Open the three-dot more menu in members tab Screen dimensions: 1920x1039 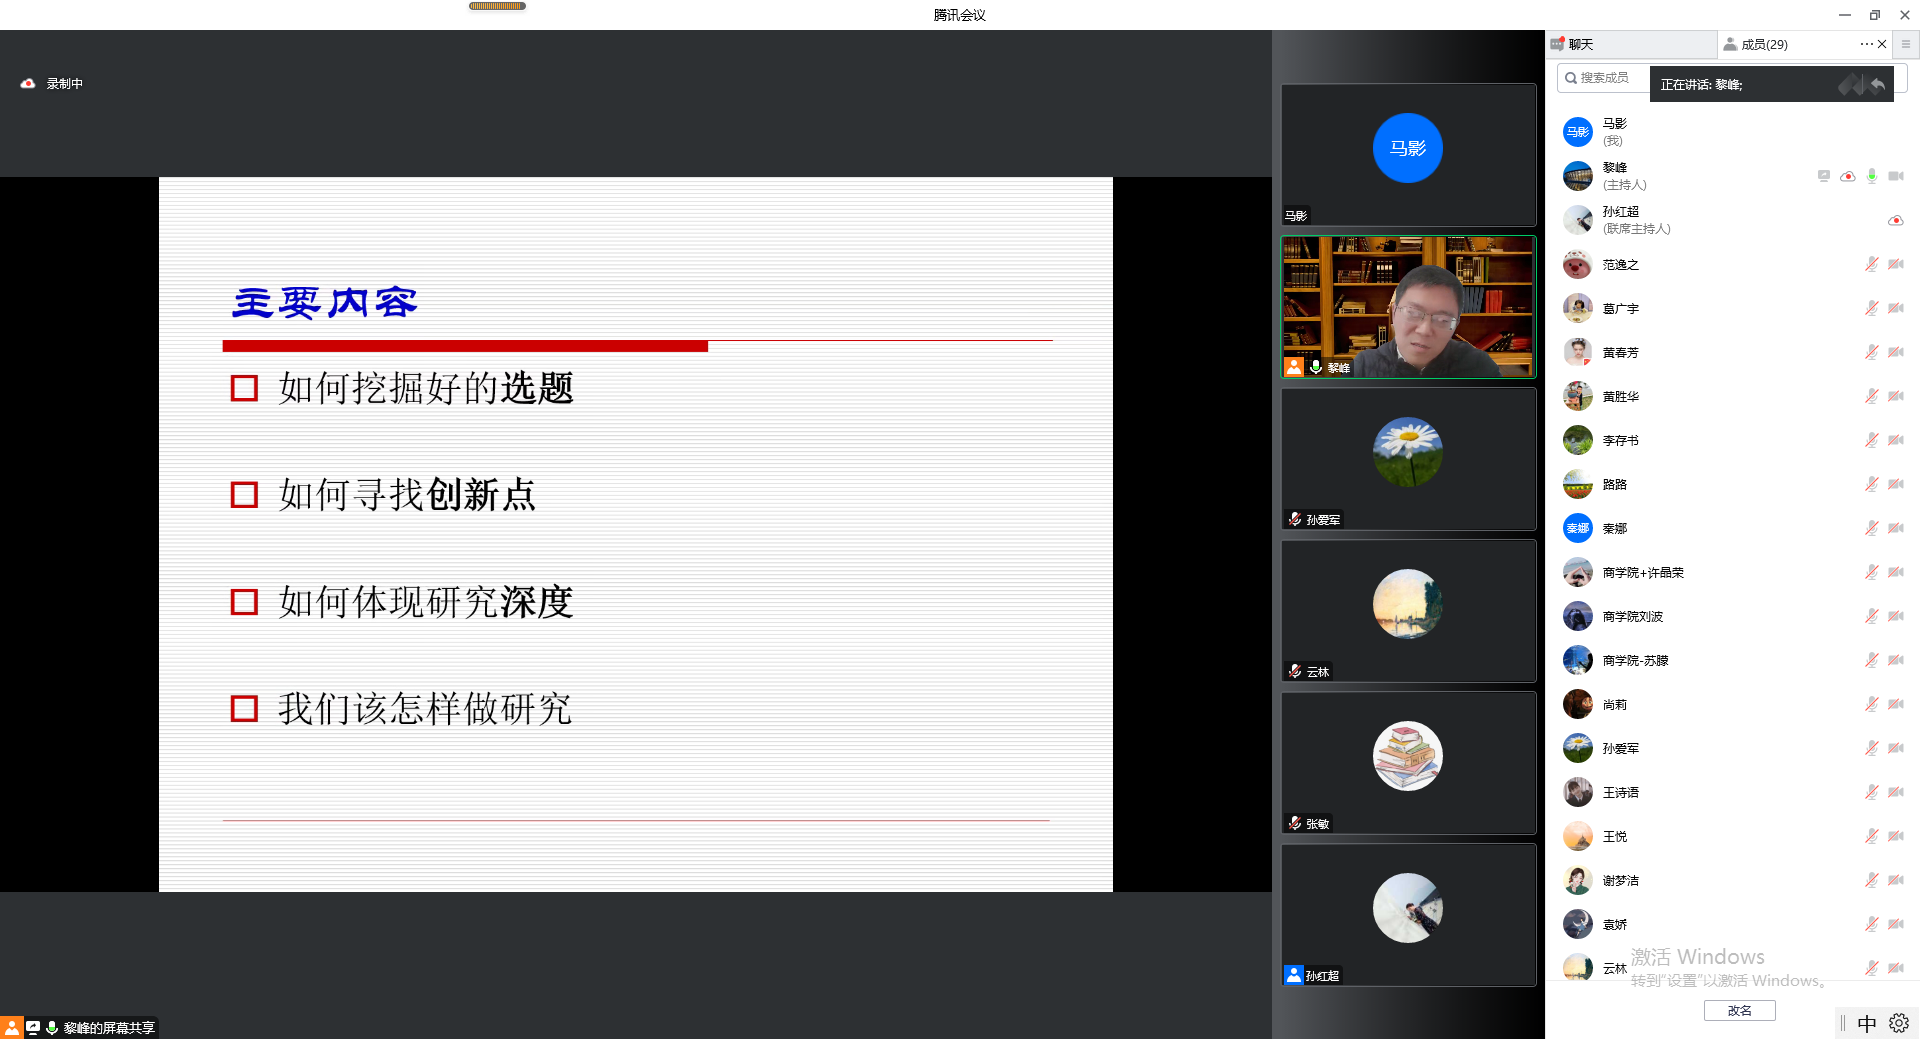click(x=1866, y=44)
